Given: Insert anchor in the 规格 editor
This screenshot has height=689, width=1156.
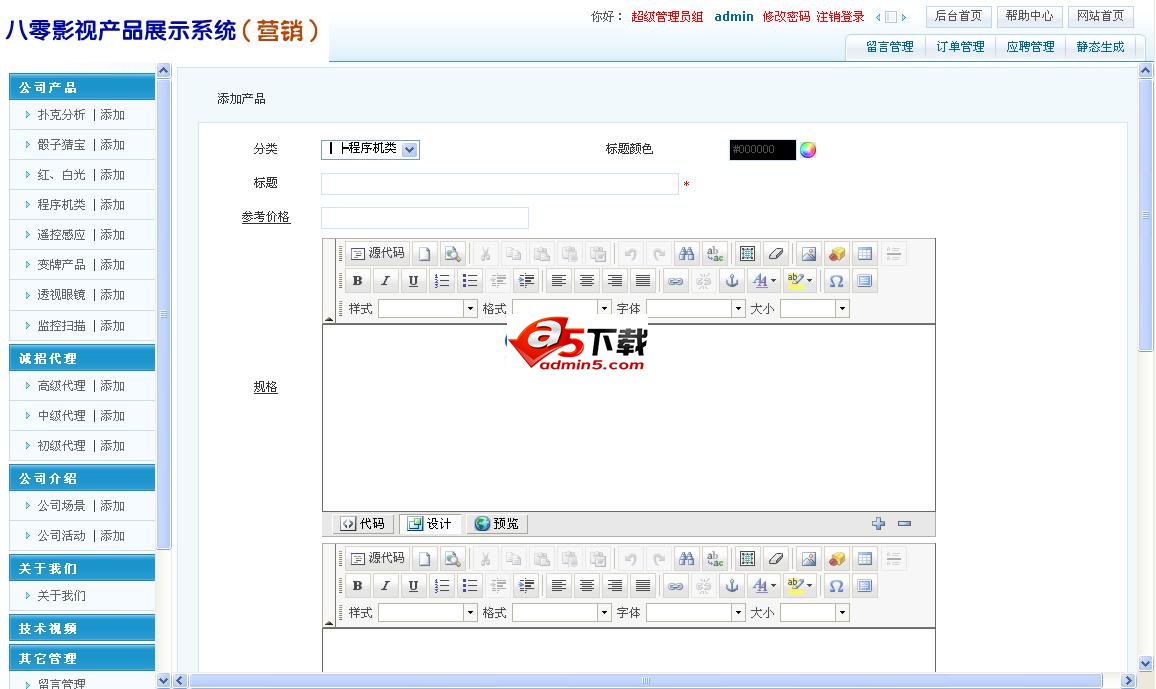Looking at the screenshot, I should pyautogui.click(x=732, y=281).
